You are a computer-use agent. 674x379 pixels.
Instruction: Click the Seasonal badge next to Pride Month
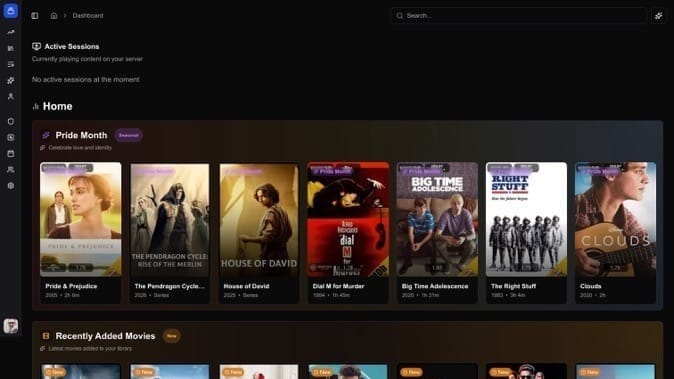[x=129, y=135]
